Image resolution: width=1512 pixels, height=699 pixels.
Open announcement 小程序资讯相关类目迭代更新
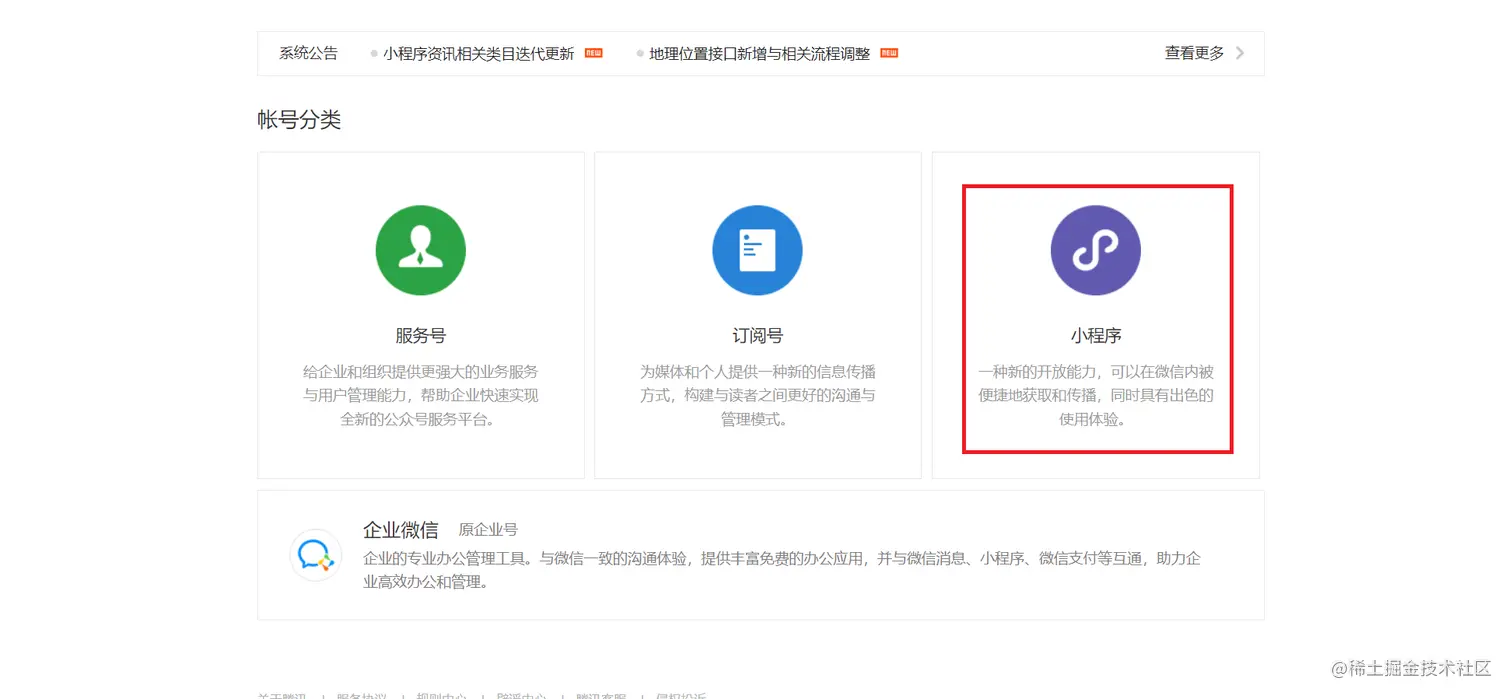(479, 54)
